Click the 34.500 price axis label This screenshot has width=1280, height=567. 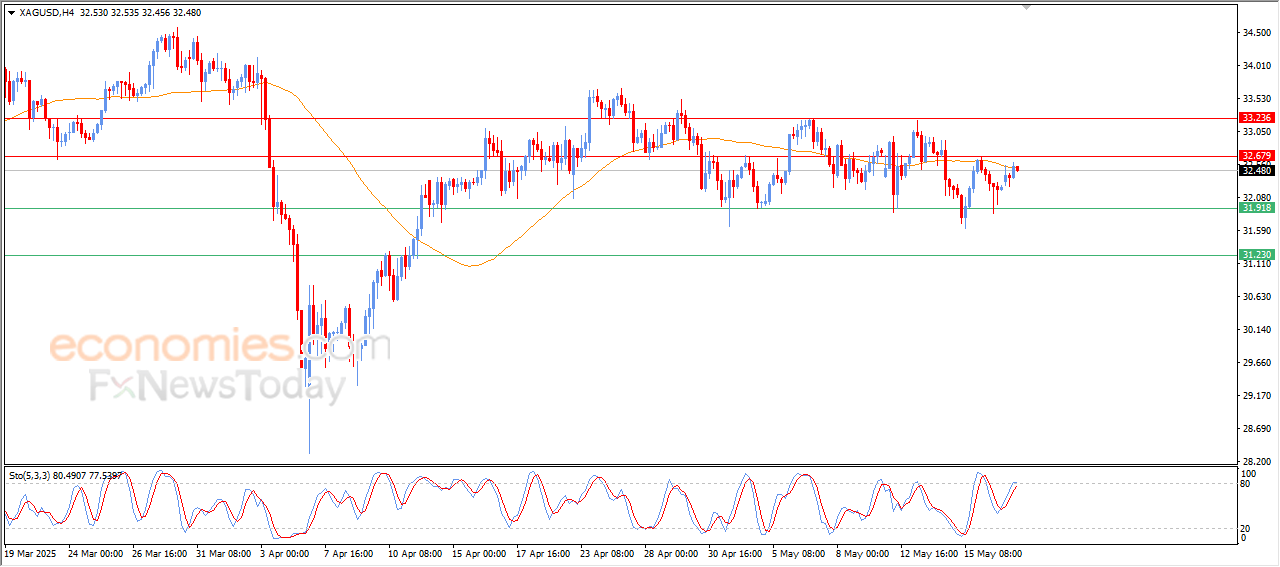pyautogui.click(x=1256, y=33)
